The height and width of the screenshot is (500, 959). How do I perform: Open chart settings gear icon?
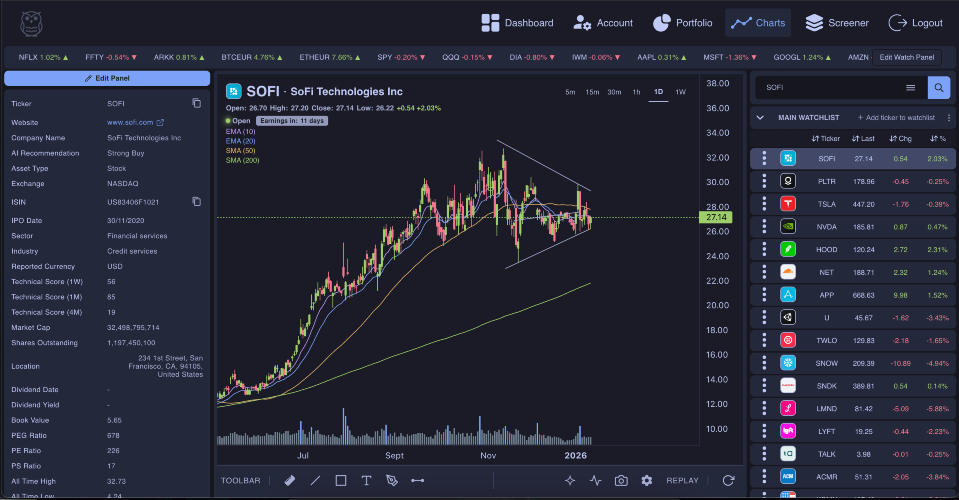pos(647,480)
